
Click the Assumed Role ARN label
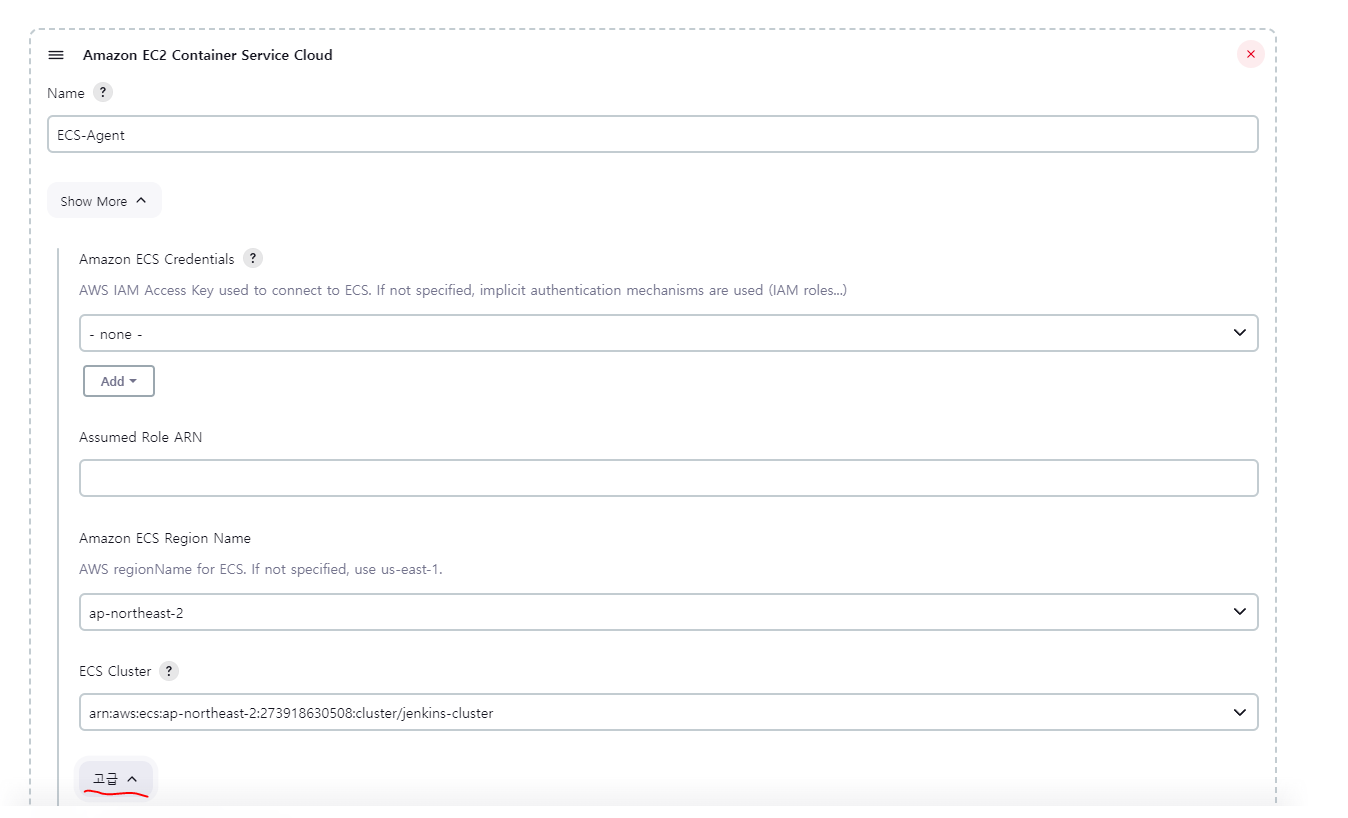[141, 437]
